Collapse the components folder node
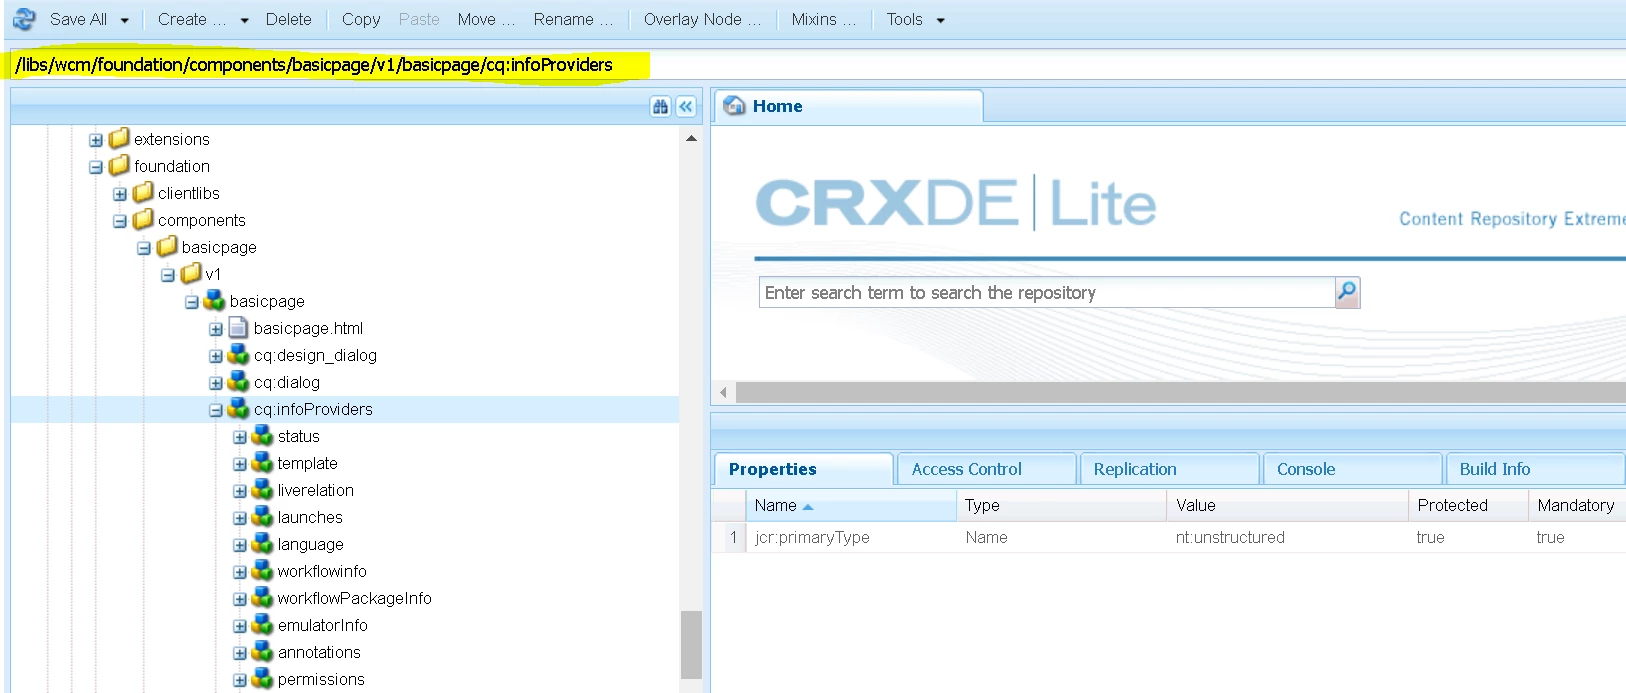The width and height of the screenshot is (1626, 693). [x=120, y=221]
